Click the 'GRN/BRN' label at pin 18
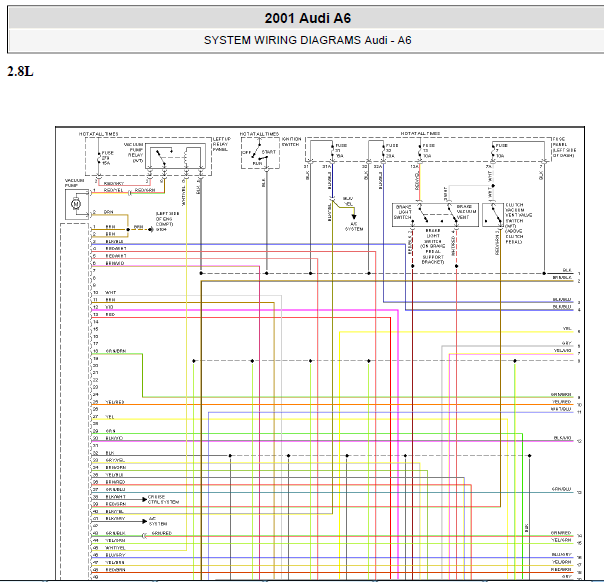 [x=116, y=351]
